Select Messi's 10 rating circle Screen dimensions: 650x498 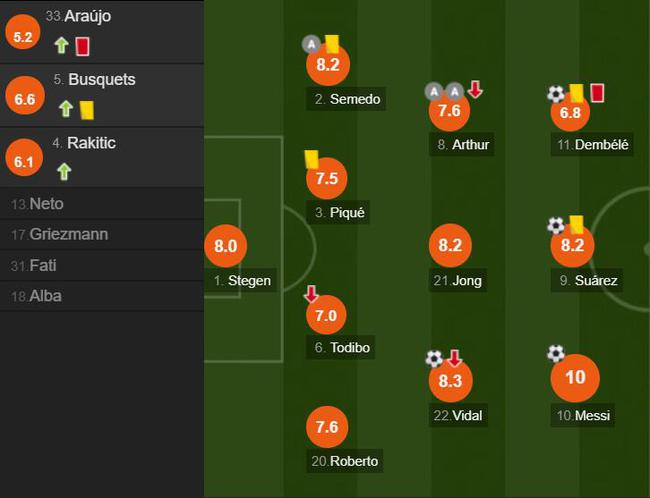point(575,377)
